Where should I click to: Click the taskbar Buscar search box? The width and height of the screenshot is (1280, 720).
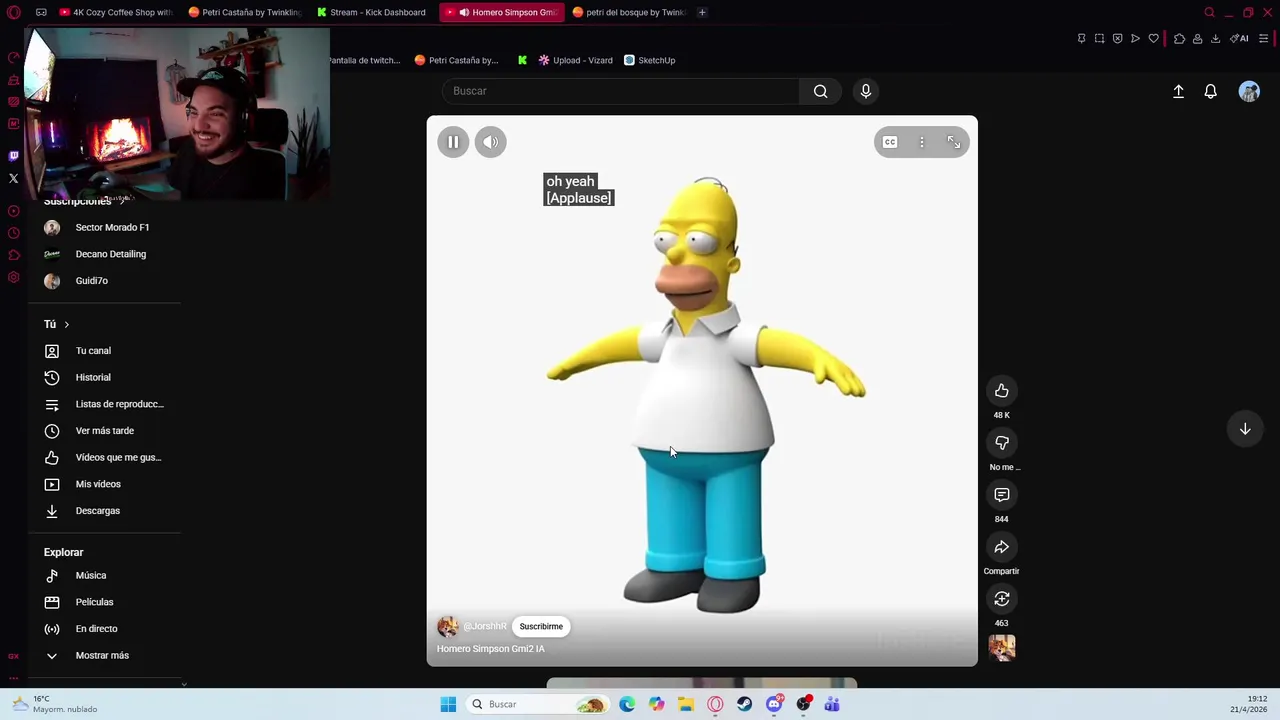[x=538, y=704]
